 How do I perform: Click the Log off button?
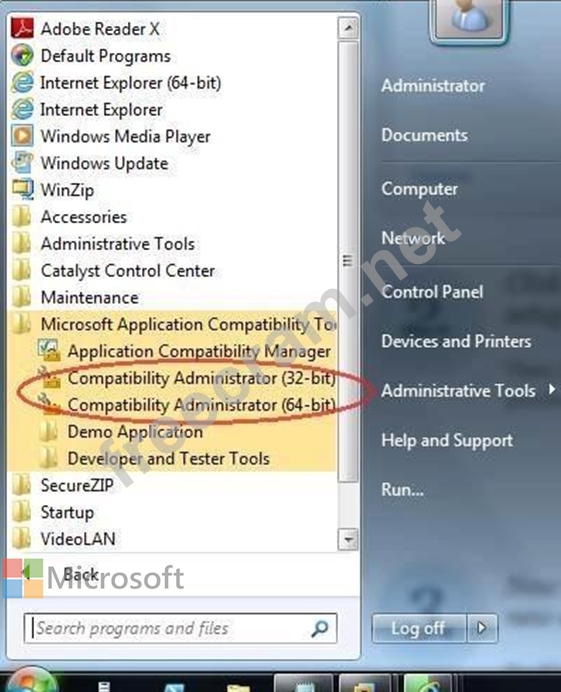(x=419, y=628)
